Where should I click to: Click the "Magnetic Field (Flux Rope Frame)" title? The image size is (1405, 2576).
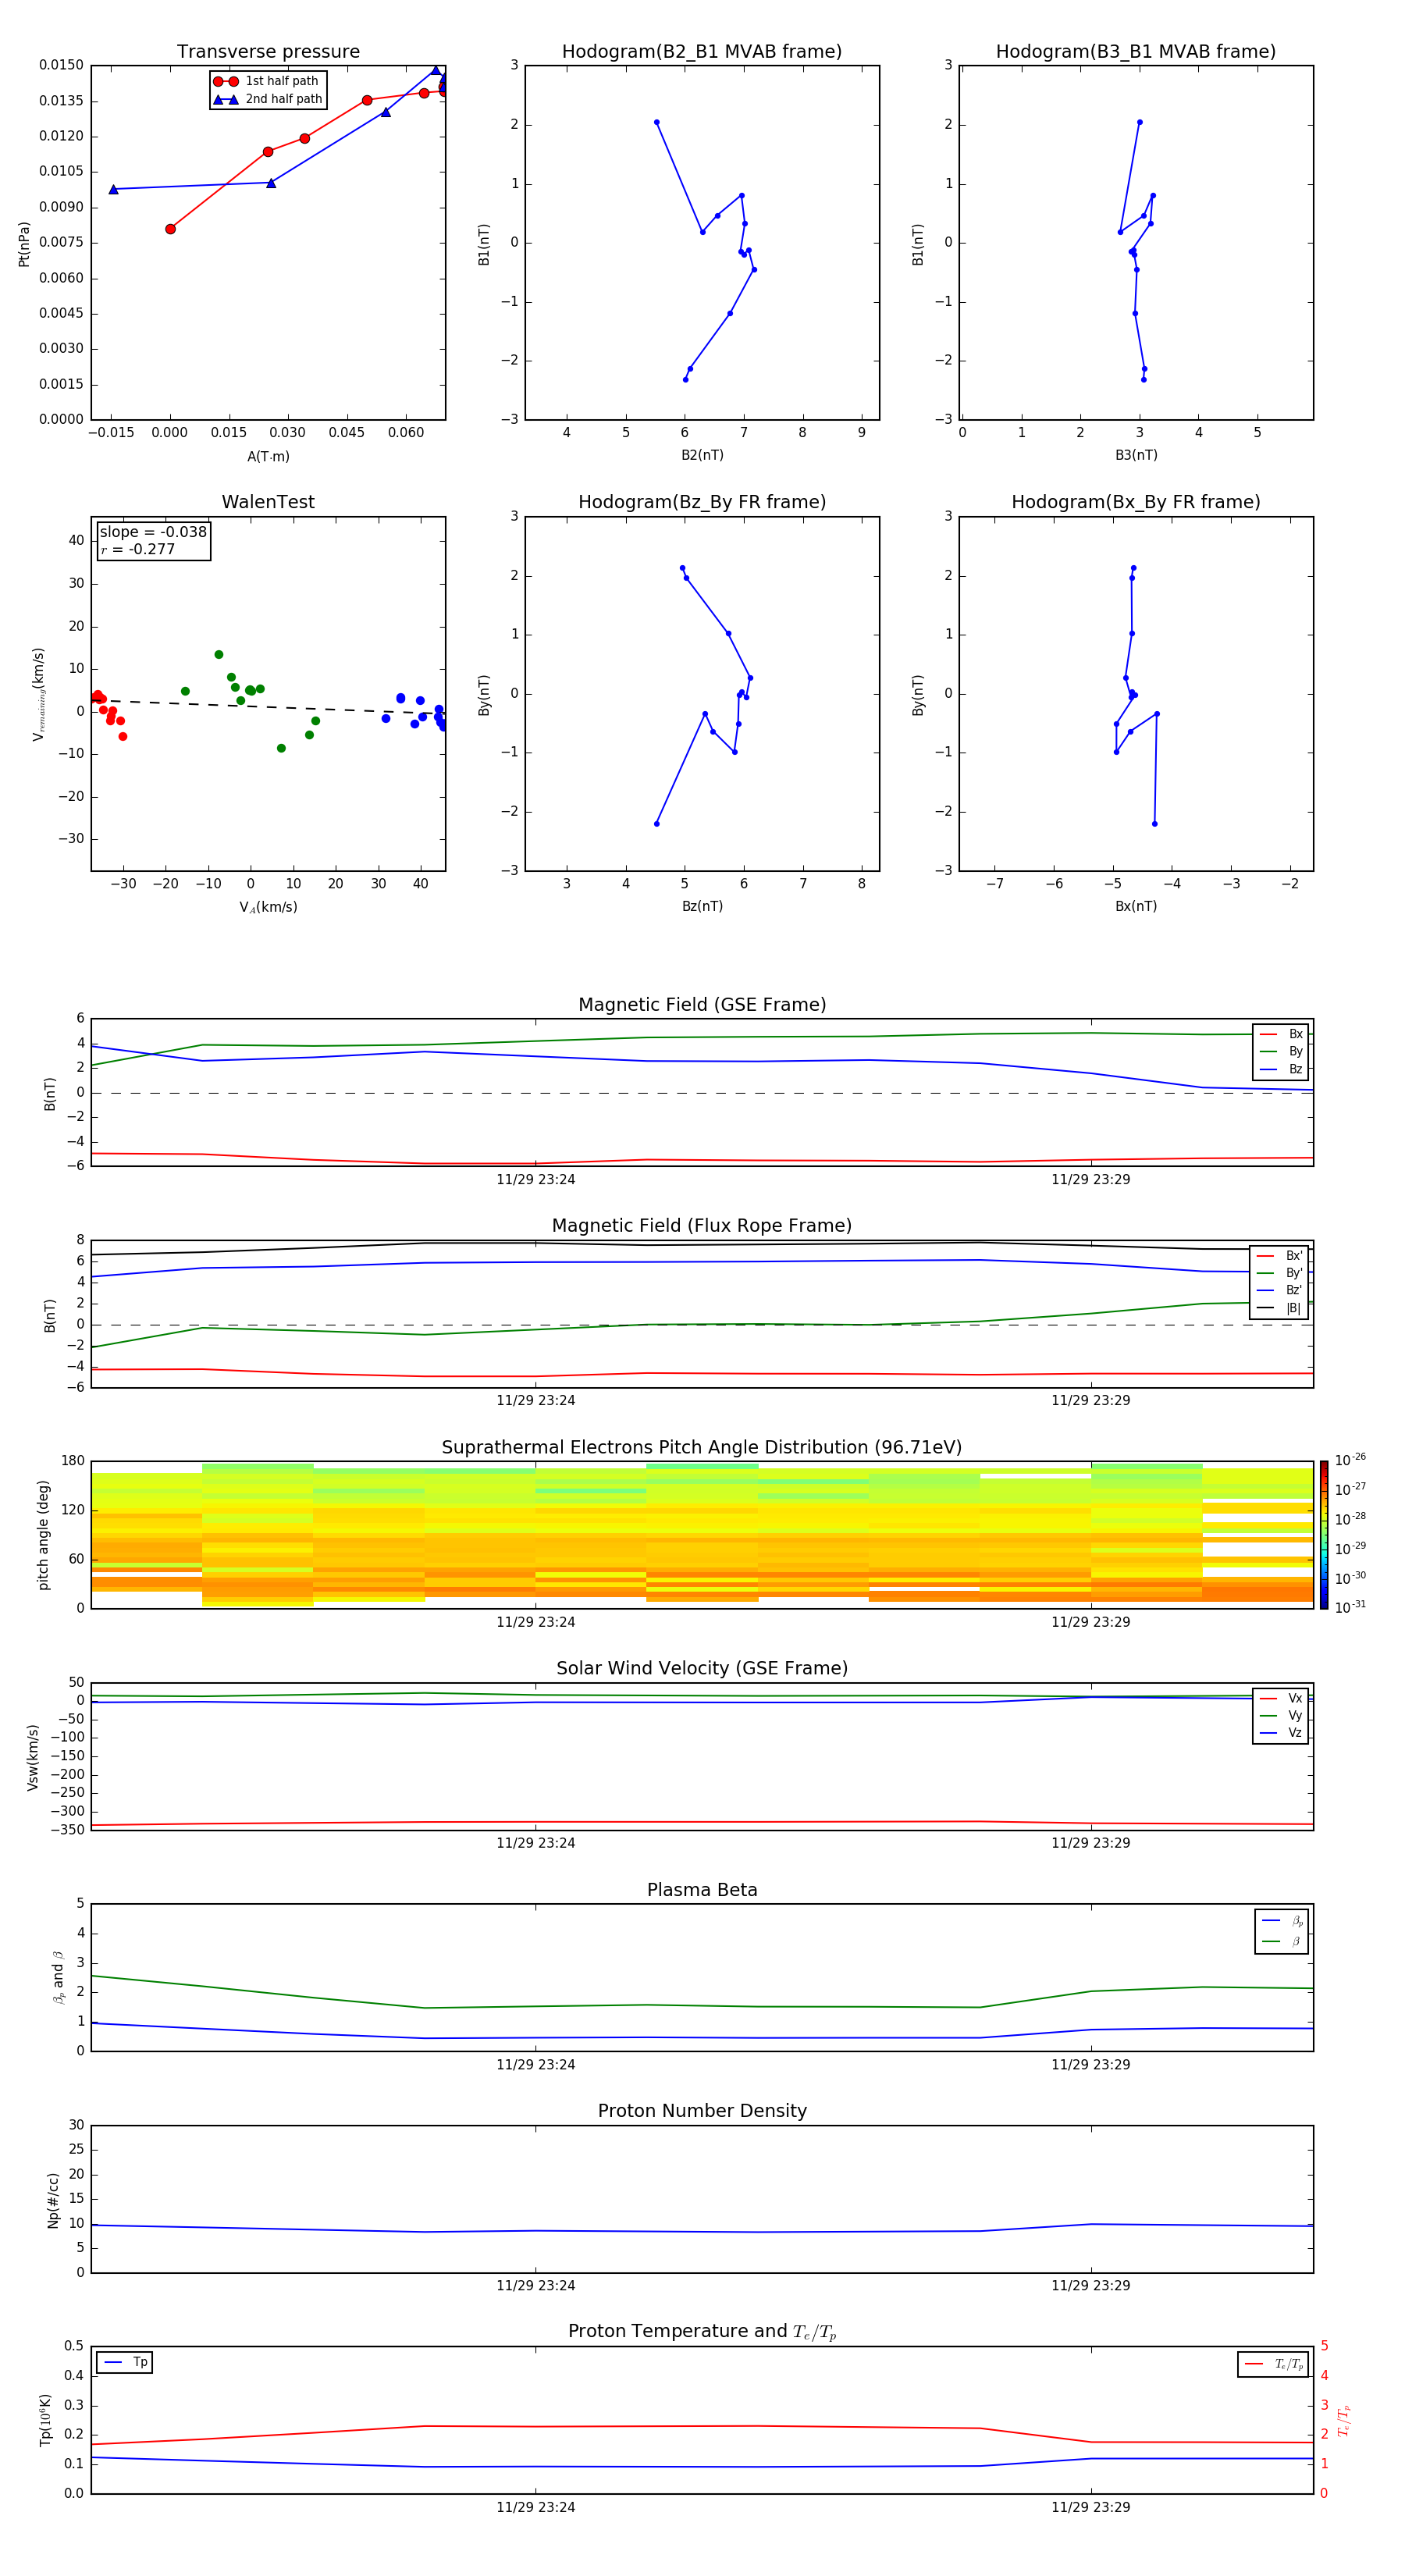pos(702,1226)
